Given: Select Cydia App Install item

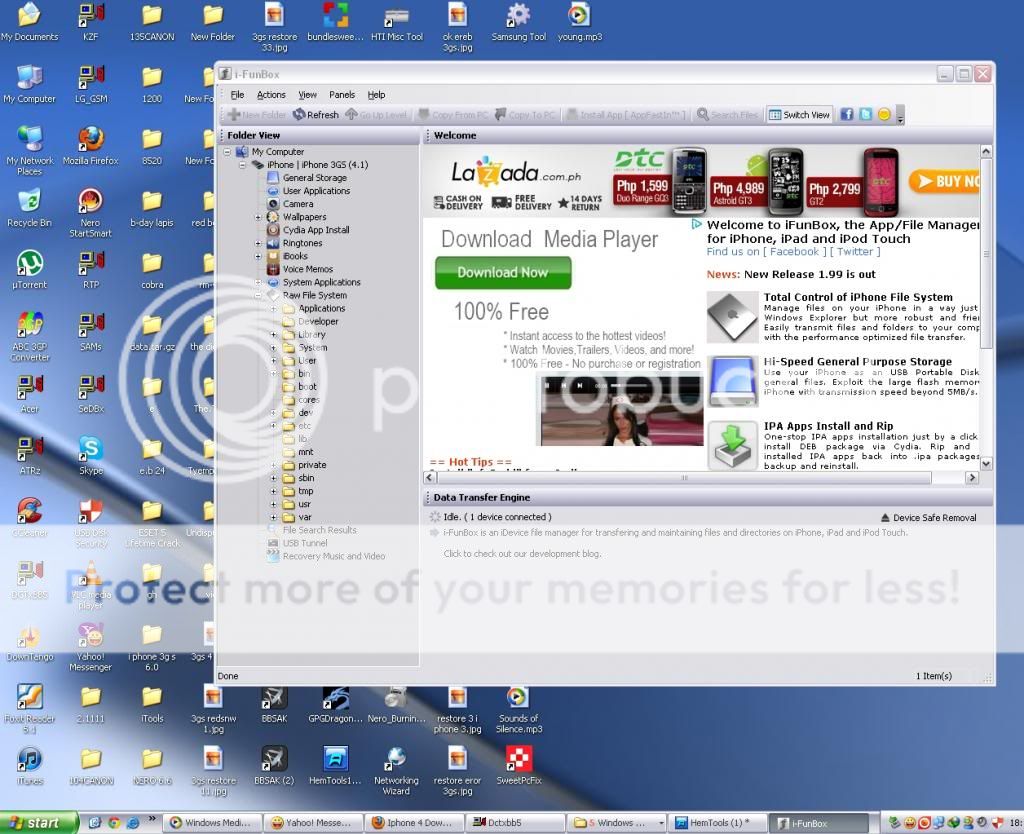Looking at the screenshot, I should [316, 230].
